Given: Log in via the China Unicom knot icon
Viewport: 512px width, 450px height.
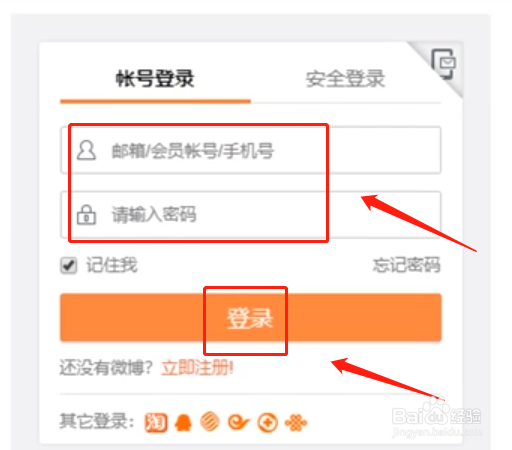Looking at the screenshot, I should click(296, 423).
